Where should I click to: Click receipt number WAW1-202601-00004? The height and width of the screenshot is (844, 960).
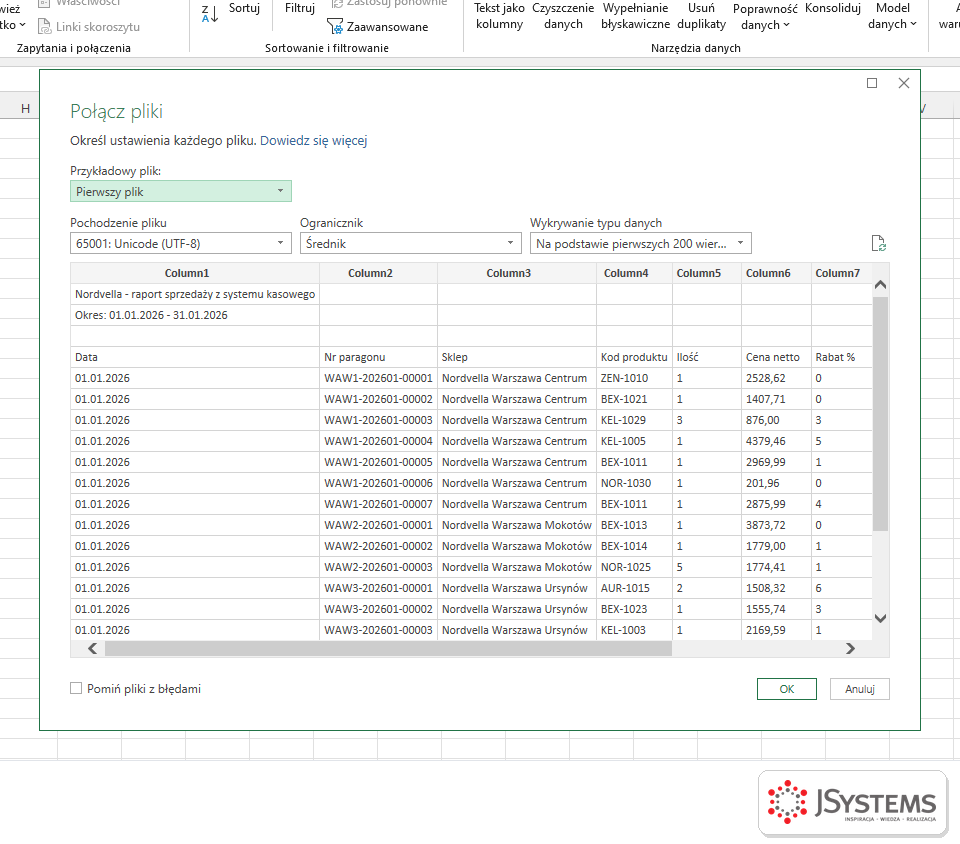378,441
